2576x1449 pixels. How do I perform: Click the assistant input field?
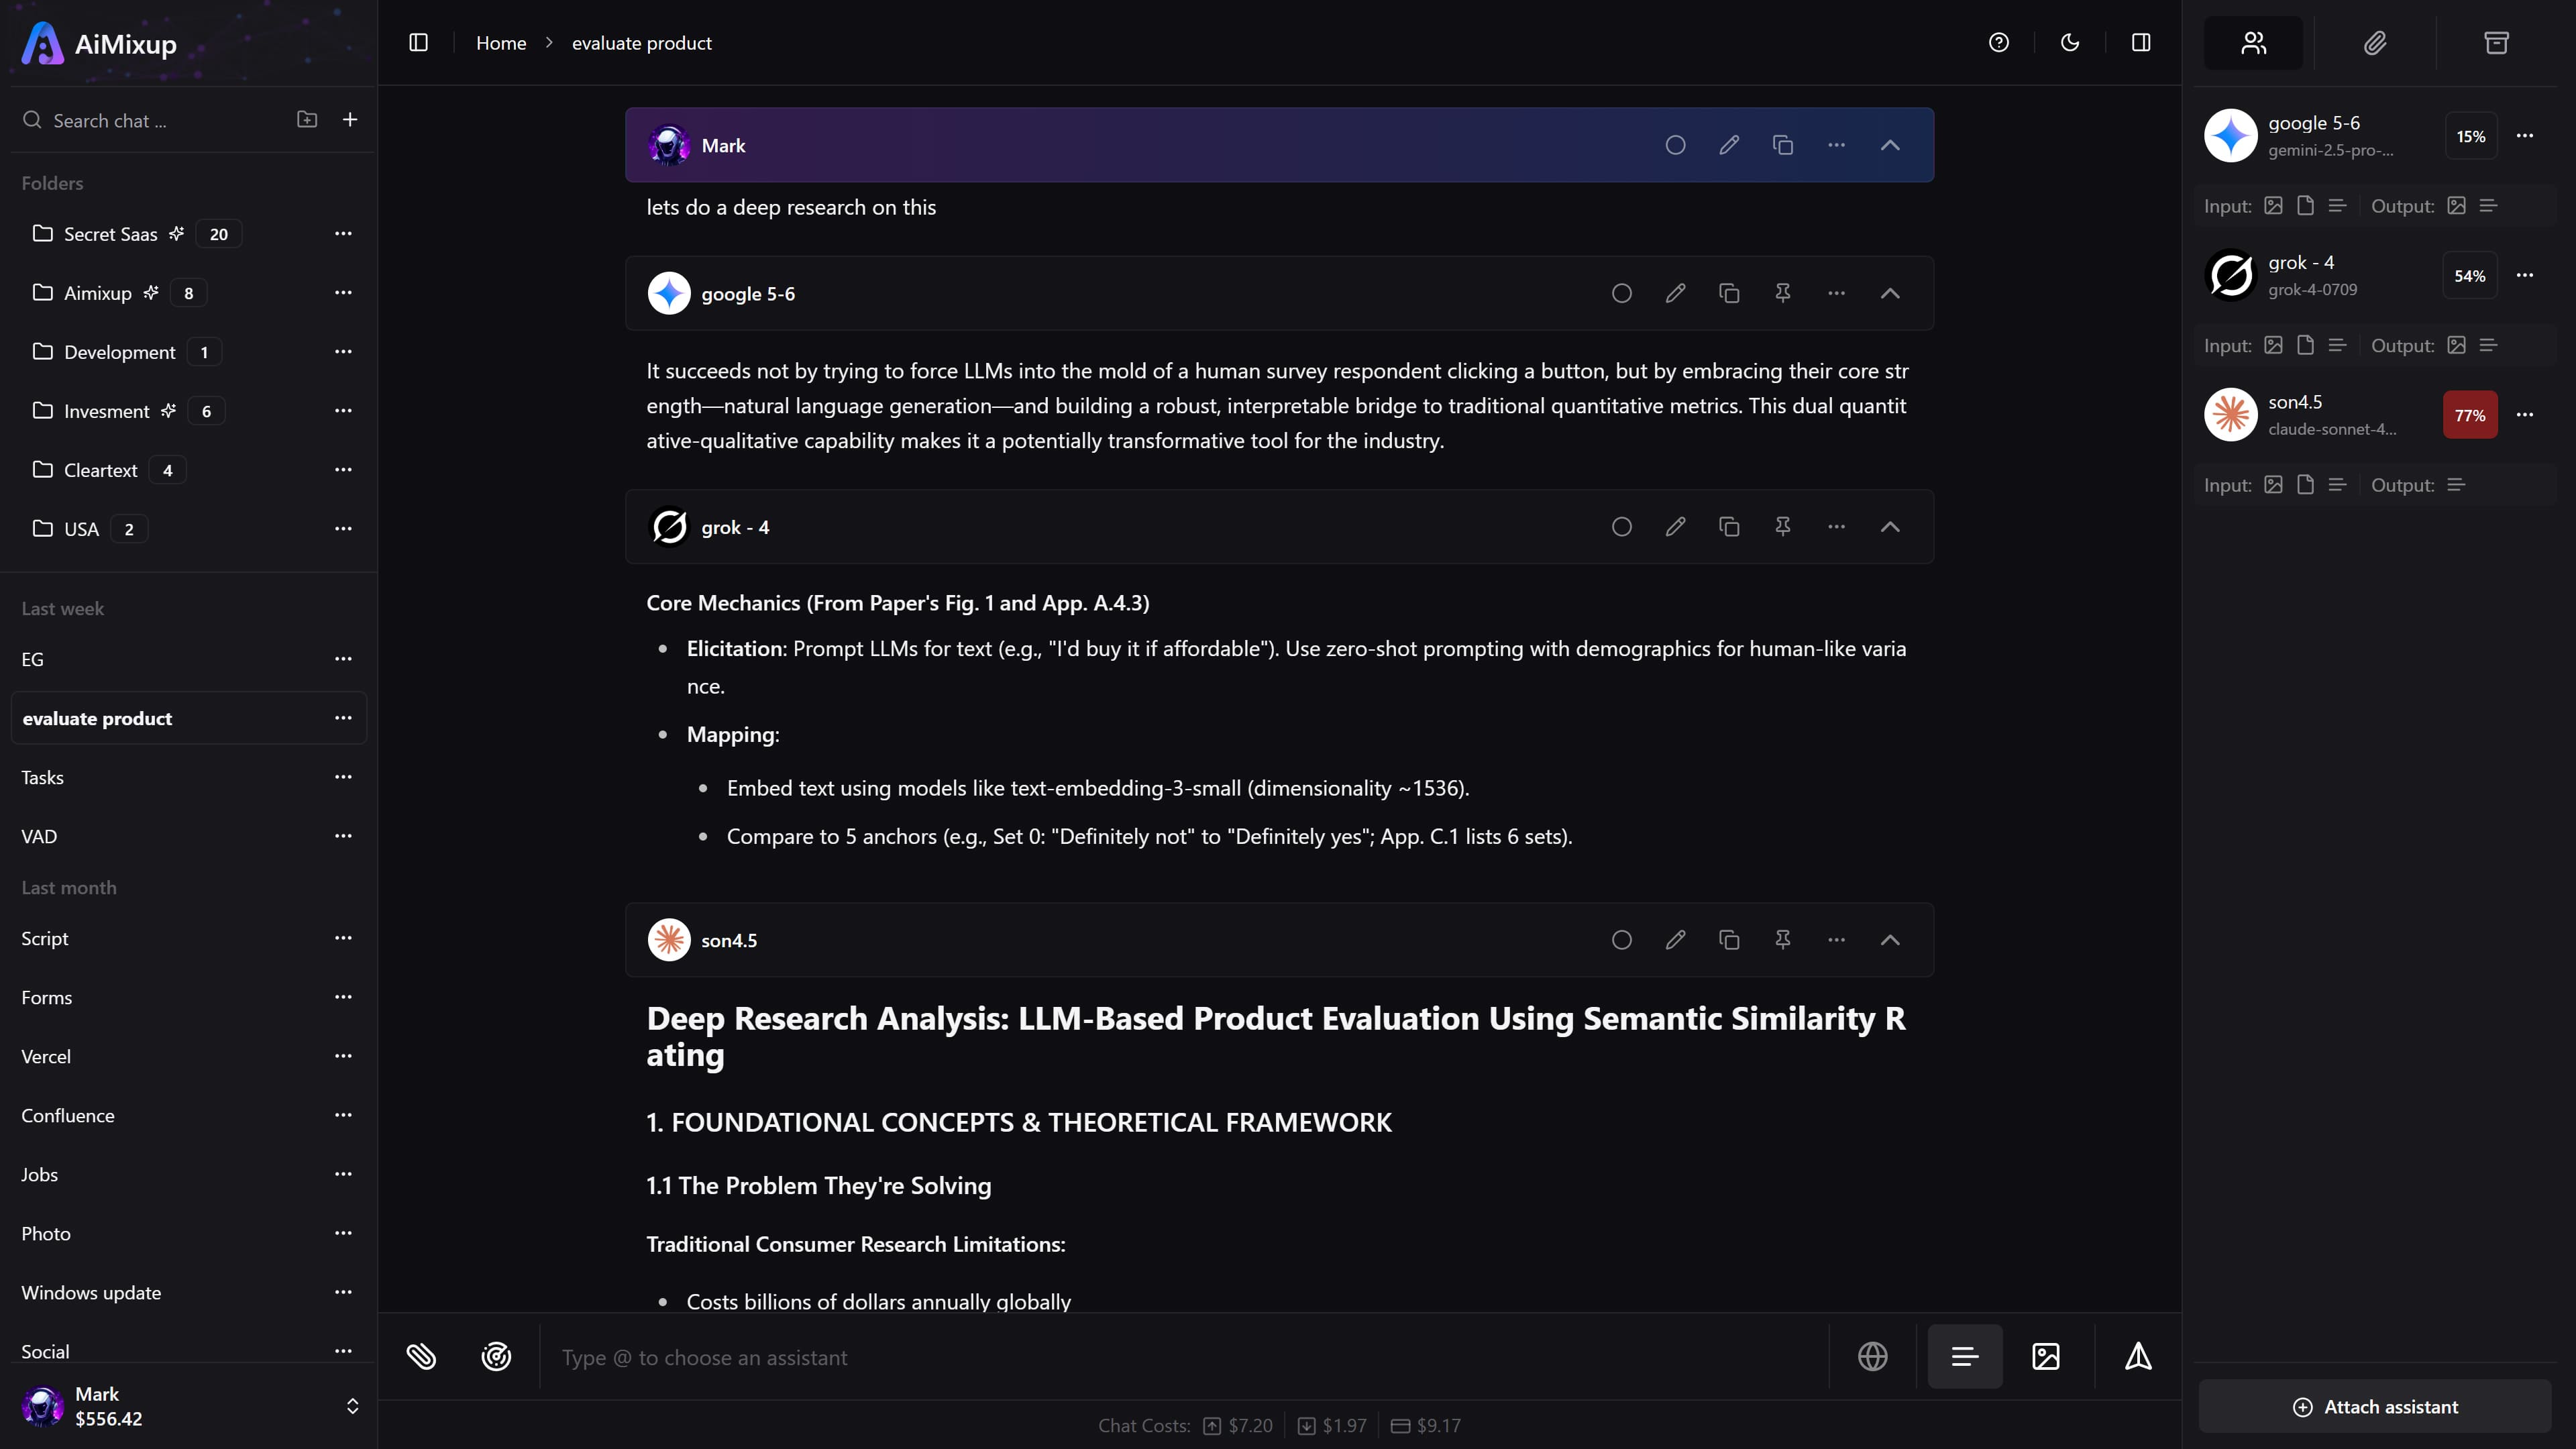(x=1100, y=1357)
